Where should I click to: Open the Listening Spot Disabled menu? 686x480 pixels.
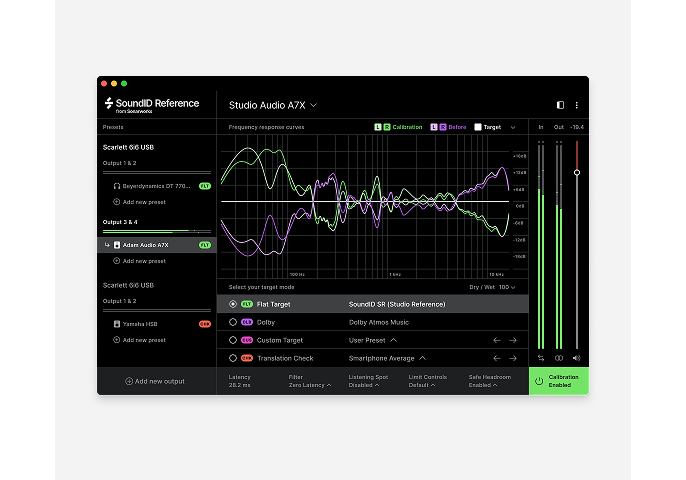click(x=368, y=381)
